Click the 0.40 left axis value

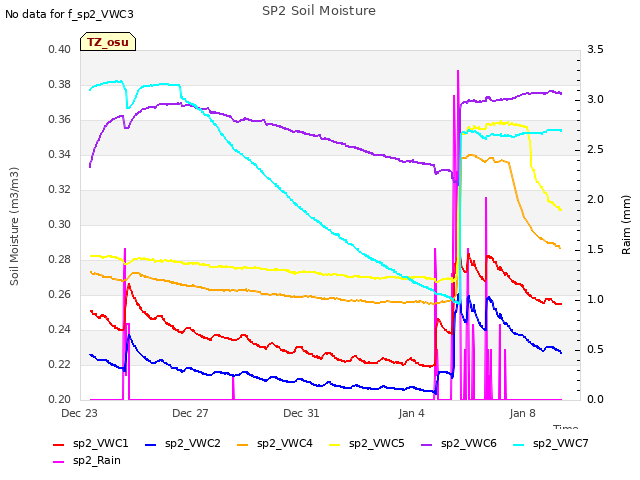pyautogui.click(x=60, y=49)
